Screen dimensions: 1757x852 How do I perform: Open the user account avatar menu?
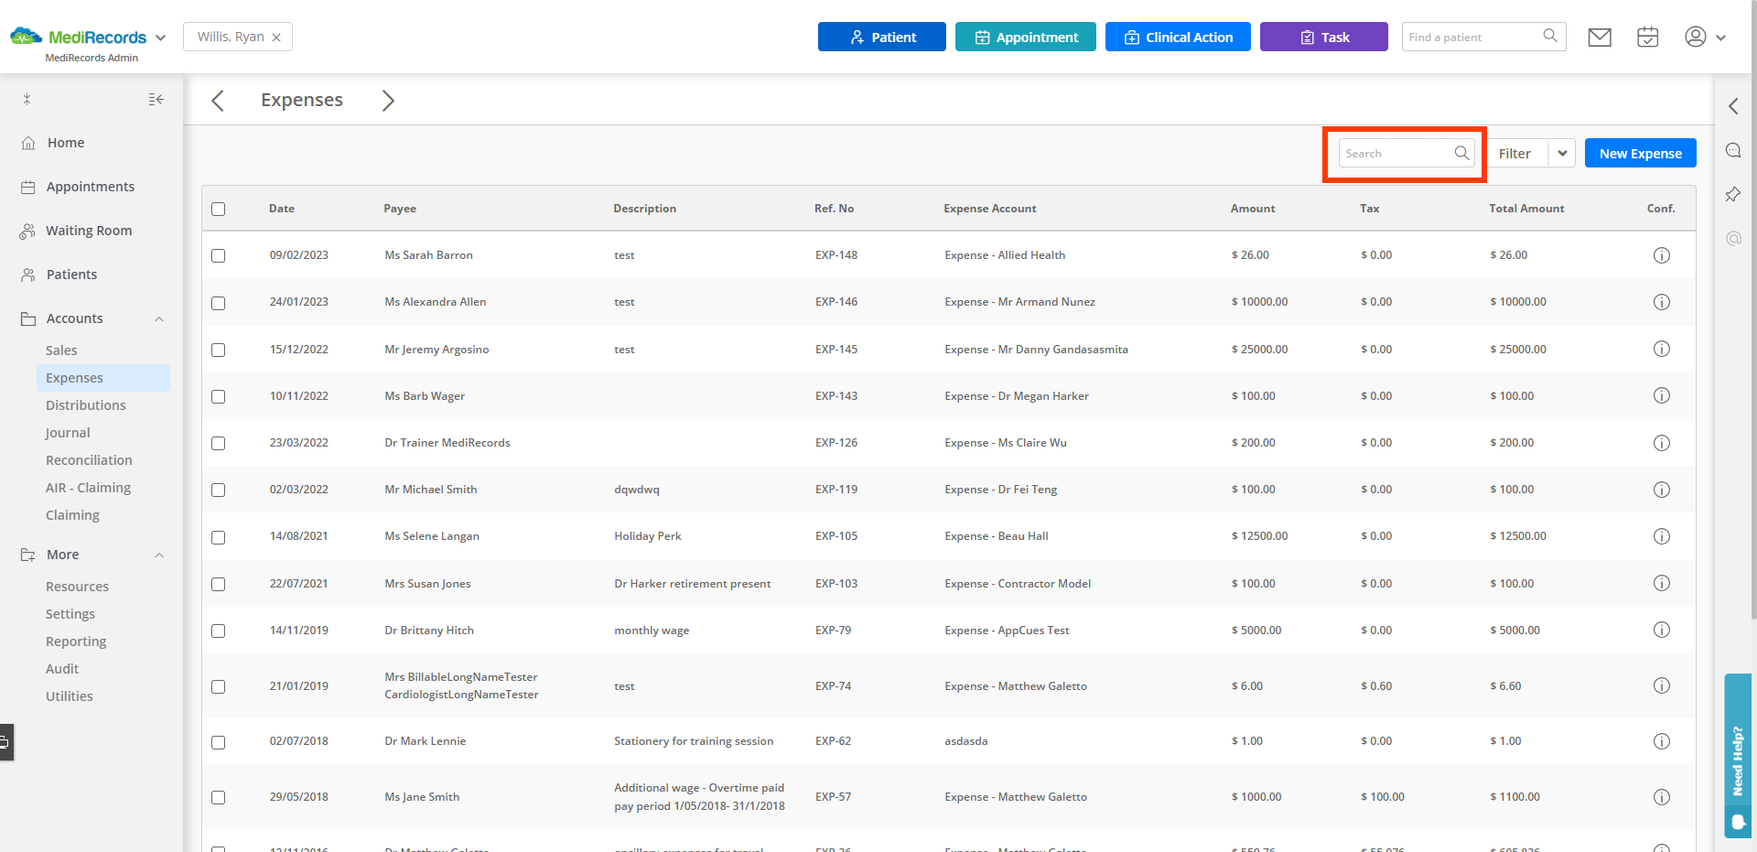pos(1695,37)
